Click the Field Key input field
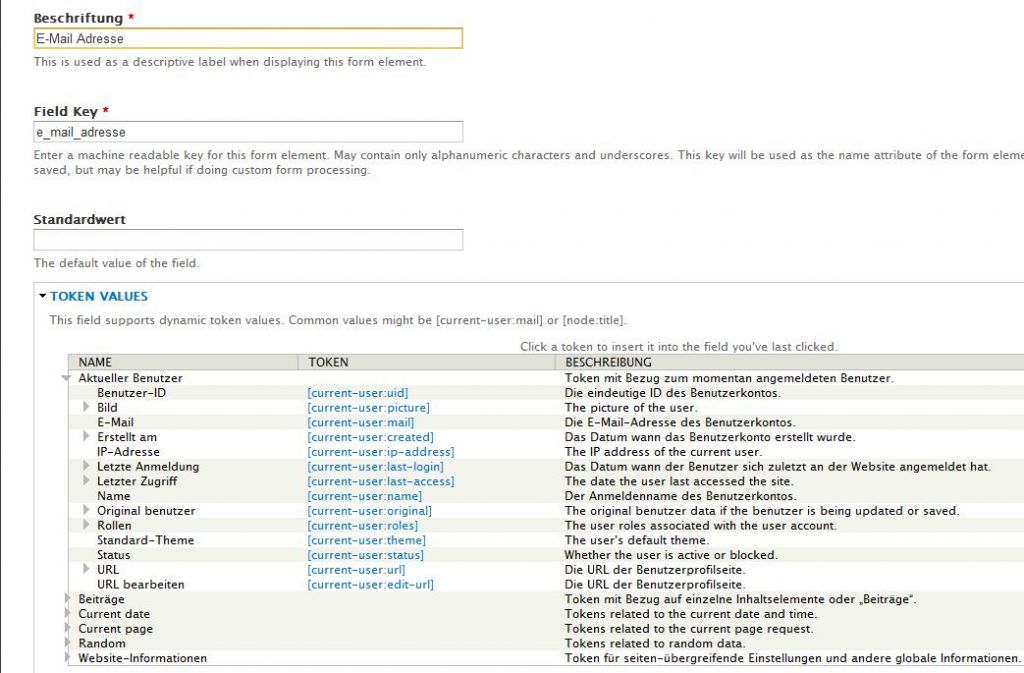Image resolution: width=1024 pixels, height=673 pixels. tap(248, 132)
